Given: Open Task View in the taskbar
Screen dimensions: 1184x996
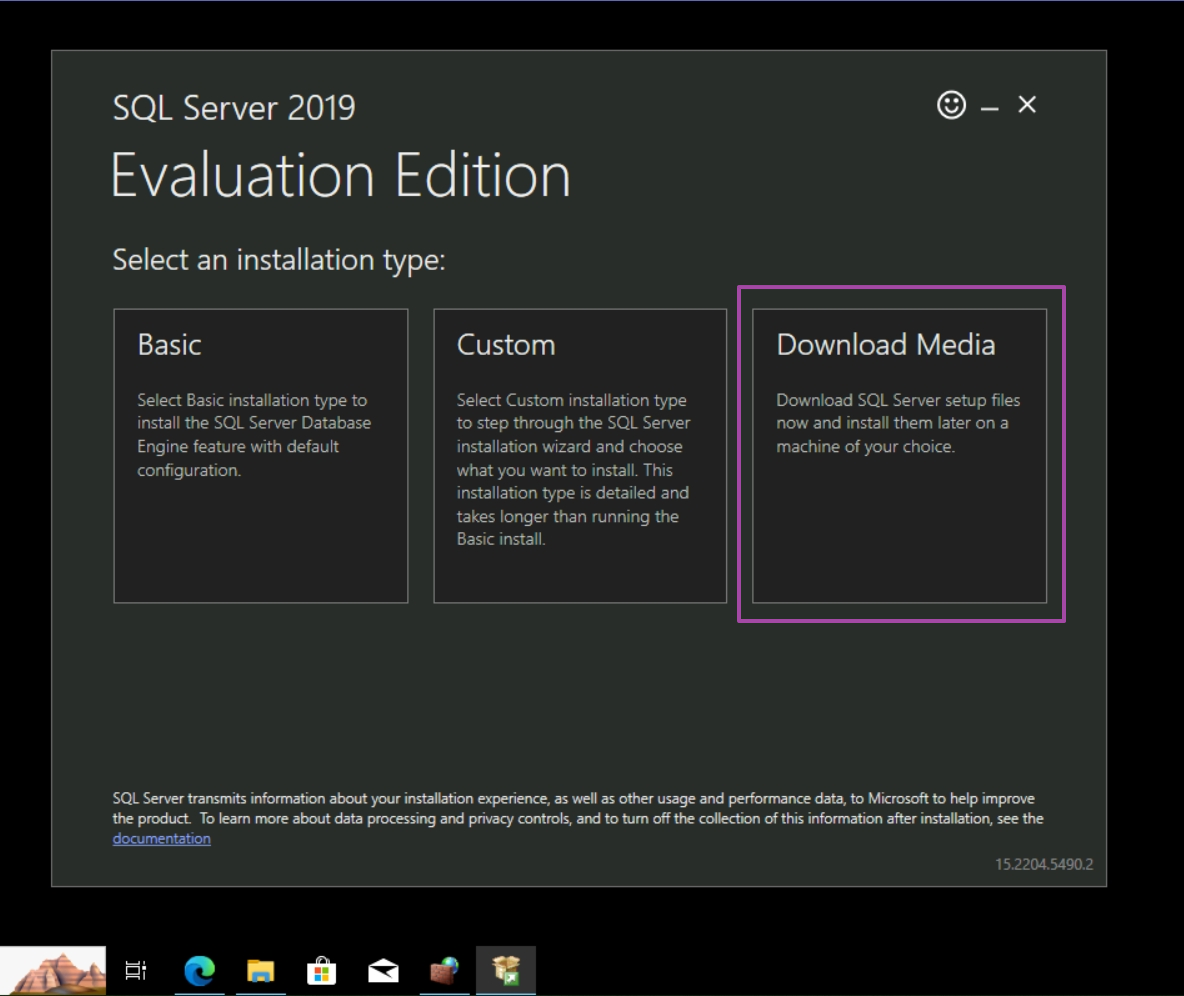Looking at the screenshot, I should click(x=136, y=970).
